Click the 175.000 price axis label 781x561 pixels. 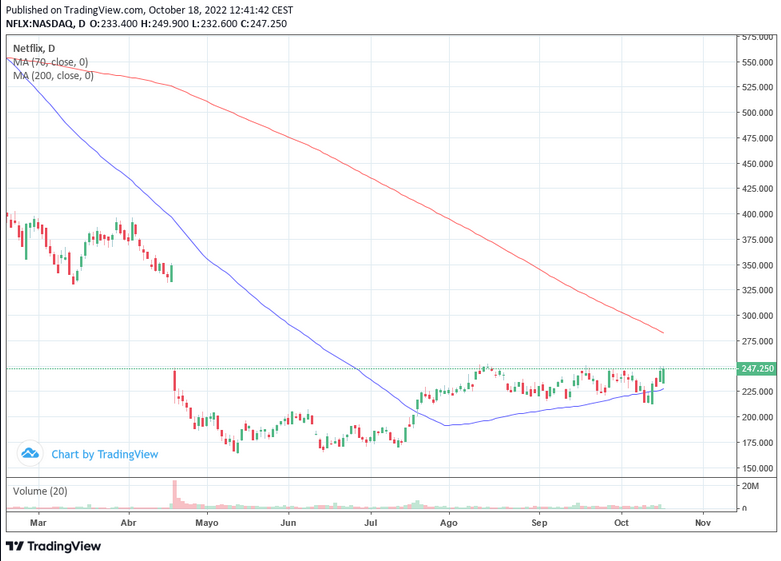coord(757,443)
